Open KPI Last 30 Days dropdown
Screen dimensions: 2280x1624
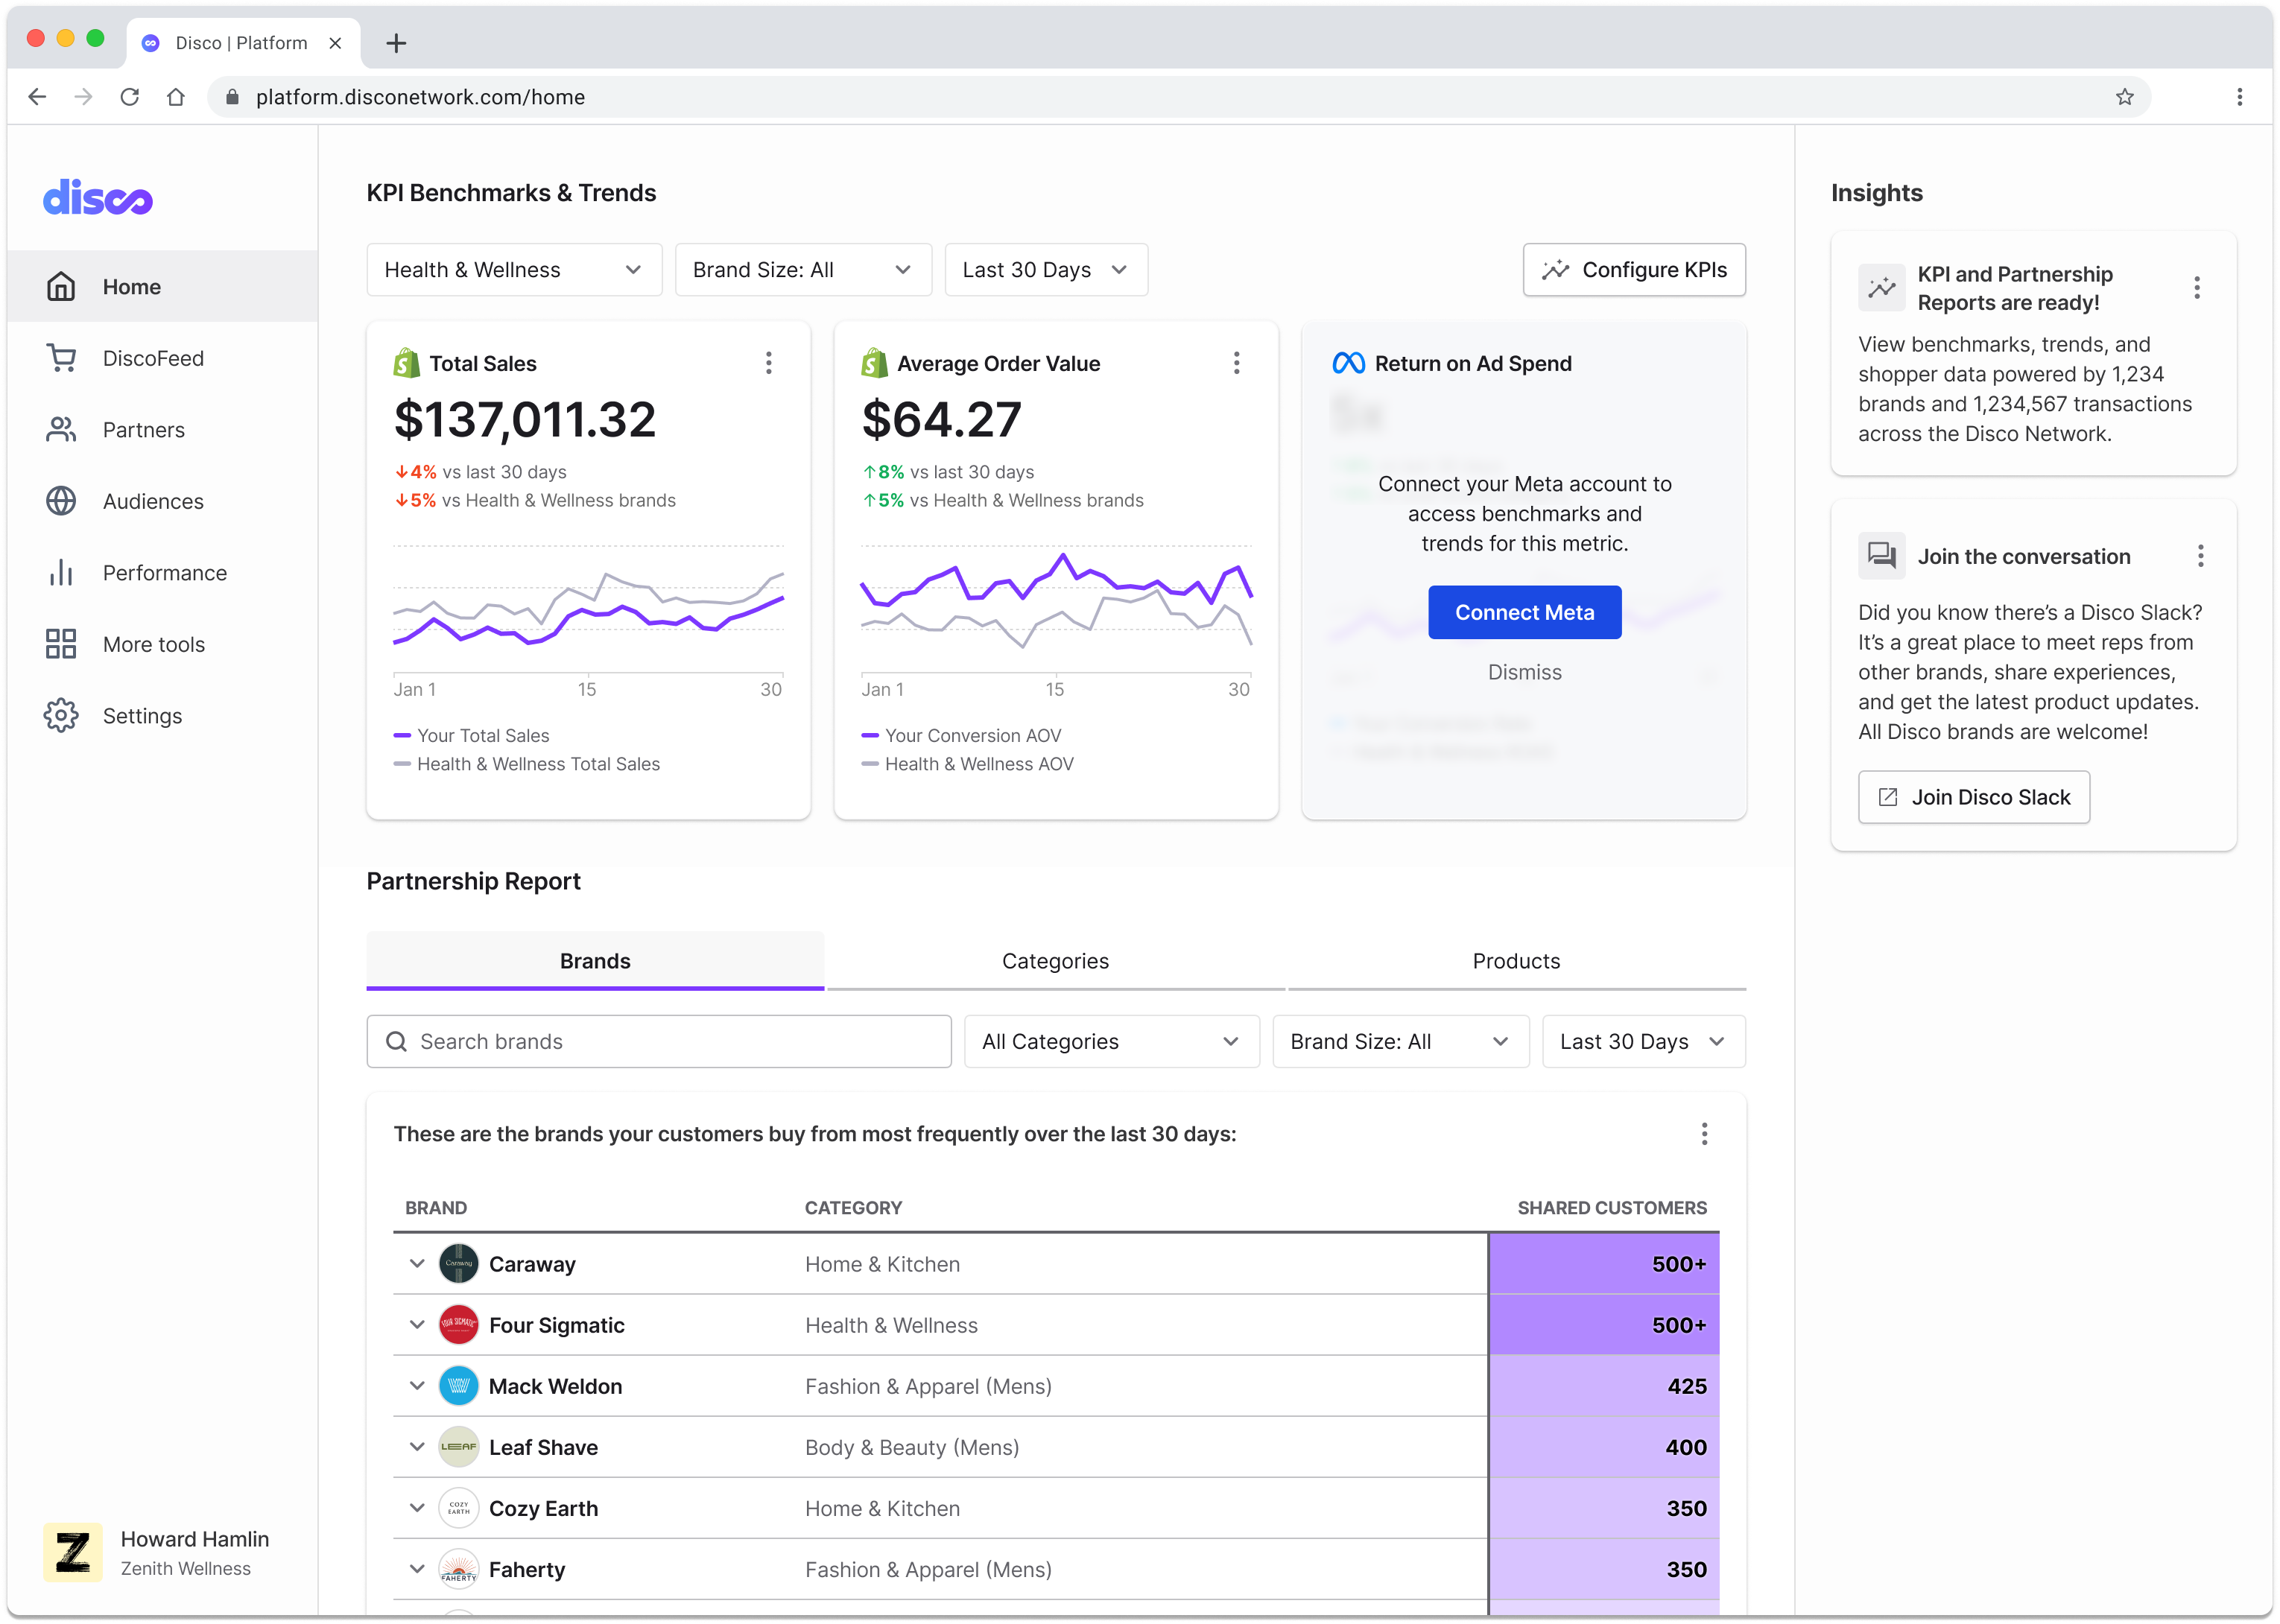(1046, 270)
